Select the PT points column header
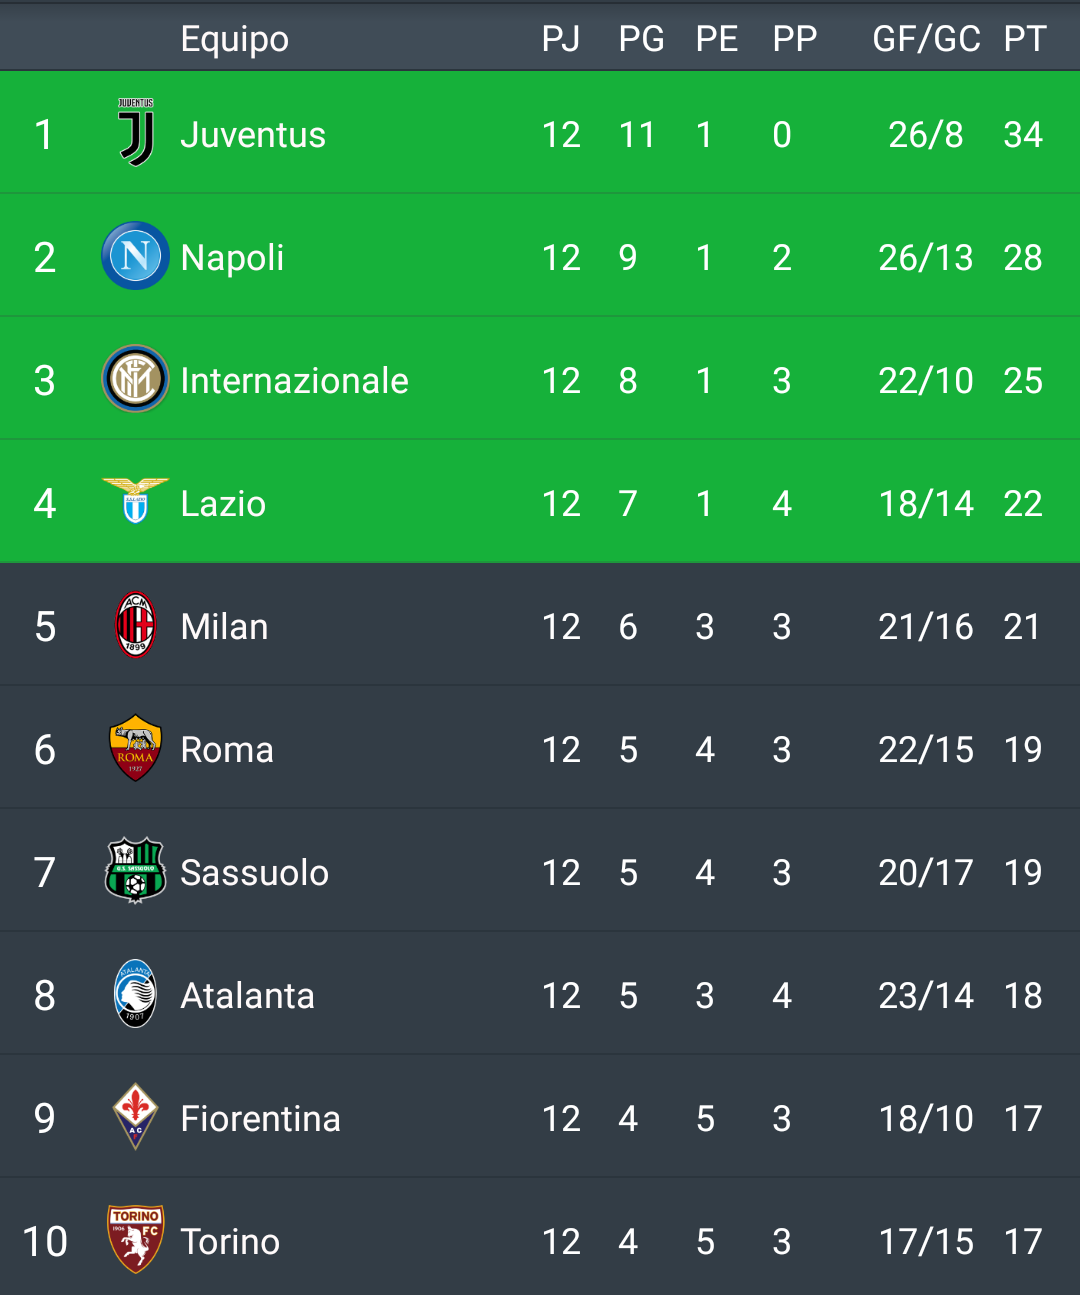 (1024, 39)
